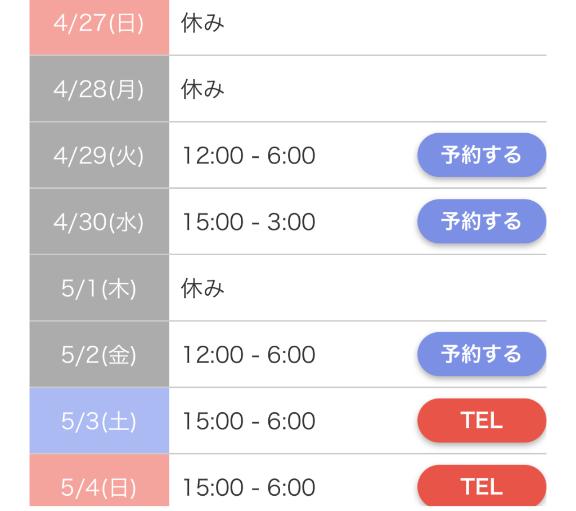
Task: Click the 15:00 - 3:00 time text
Action: (x=249, y=222)
